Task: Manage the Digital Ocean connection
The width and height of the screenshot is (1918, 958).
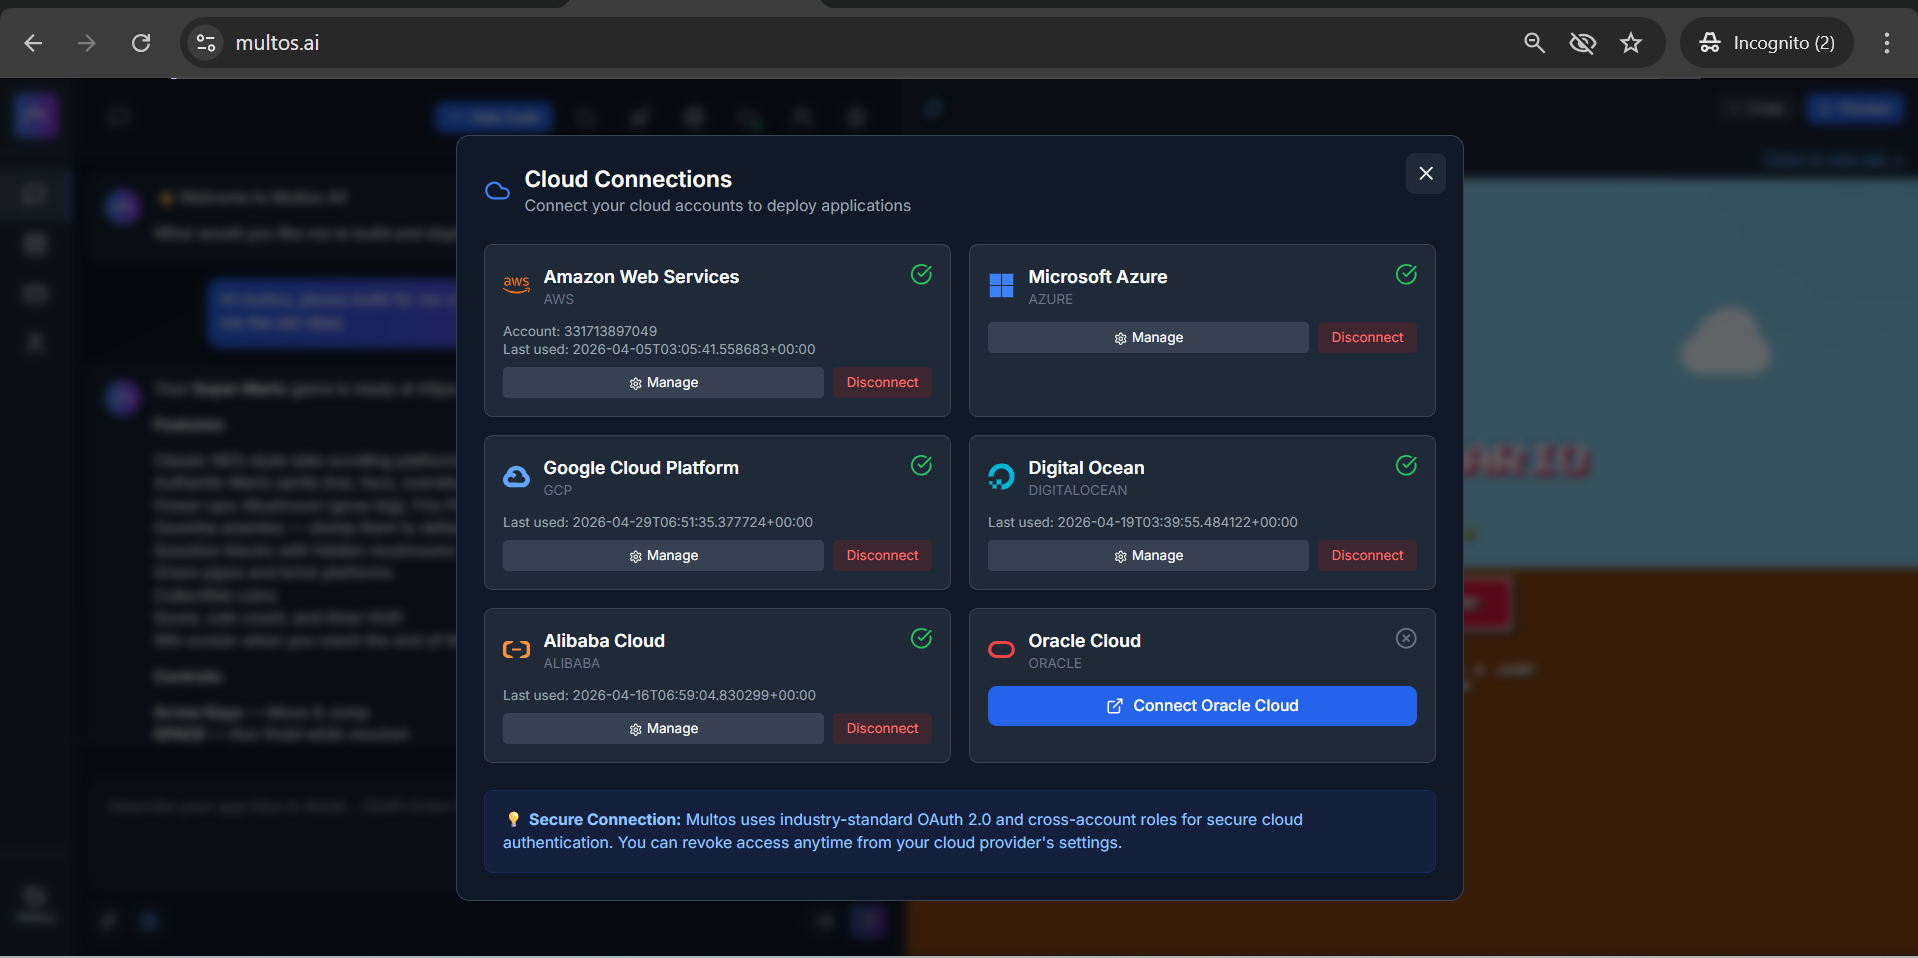Action: pos(1148,556)
